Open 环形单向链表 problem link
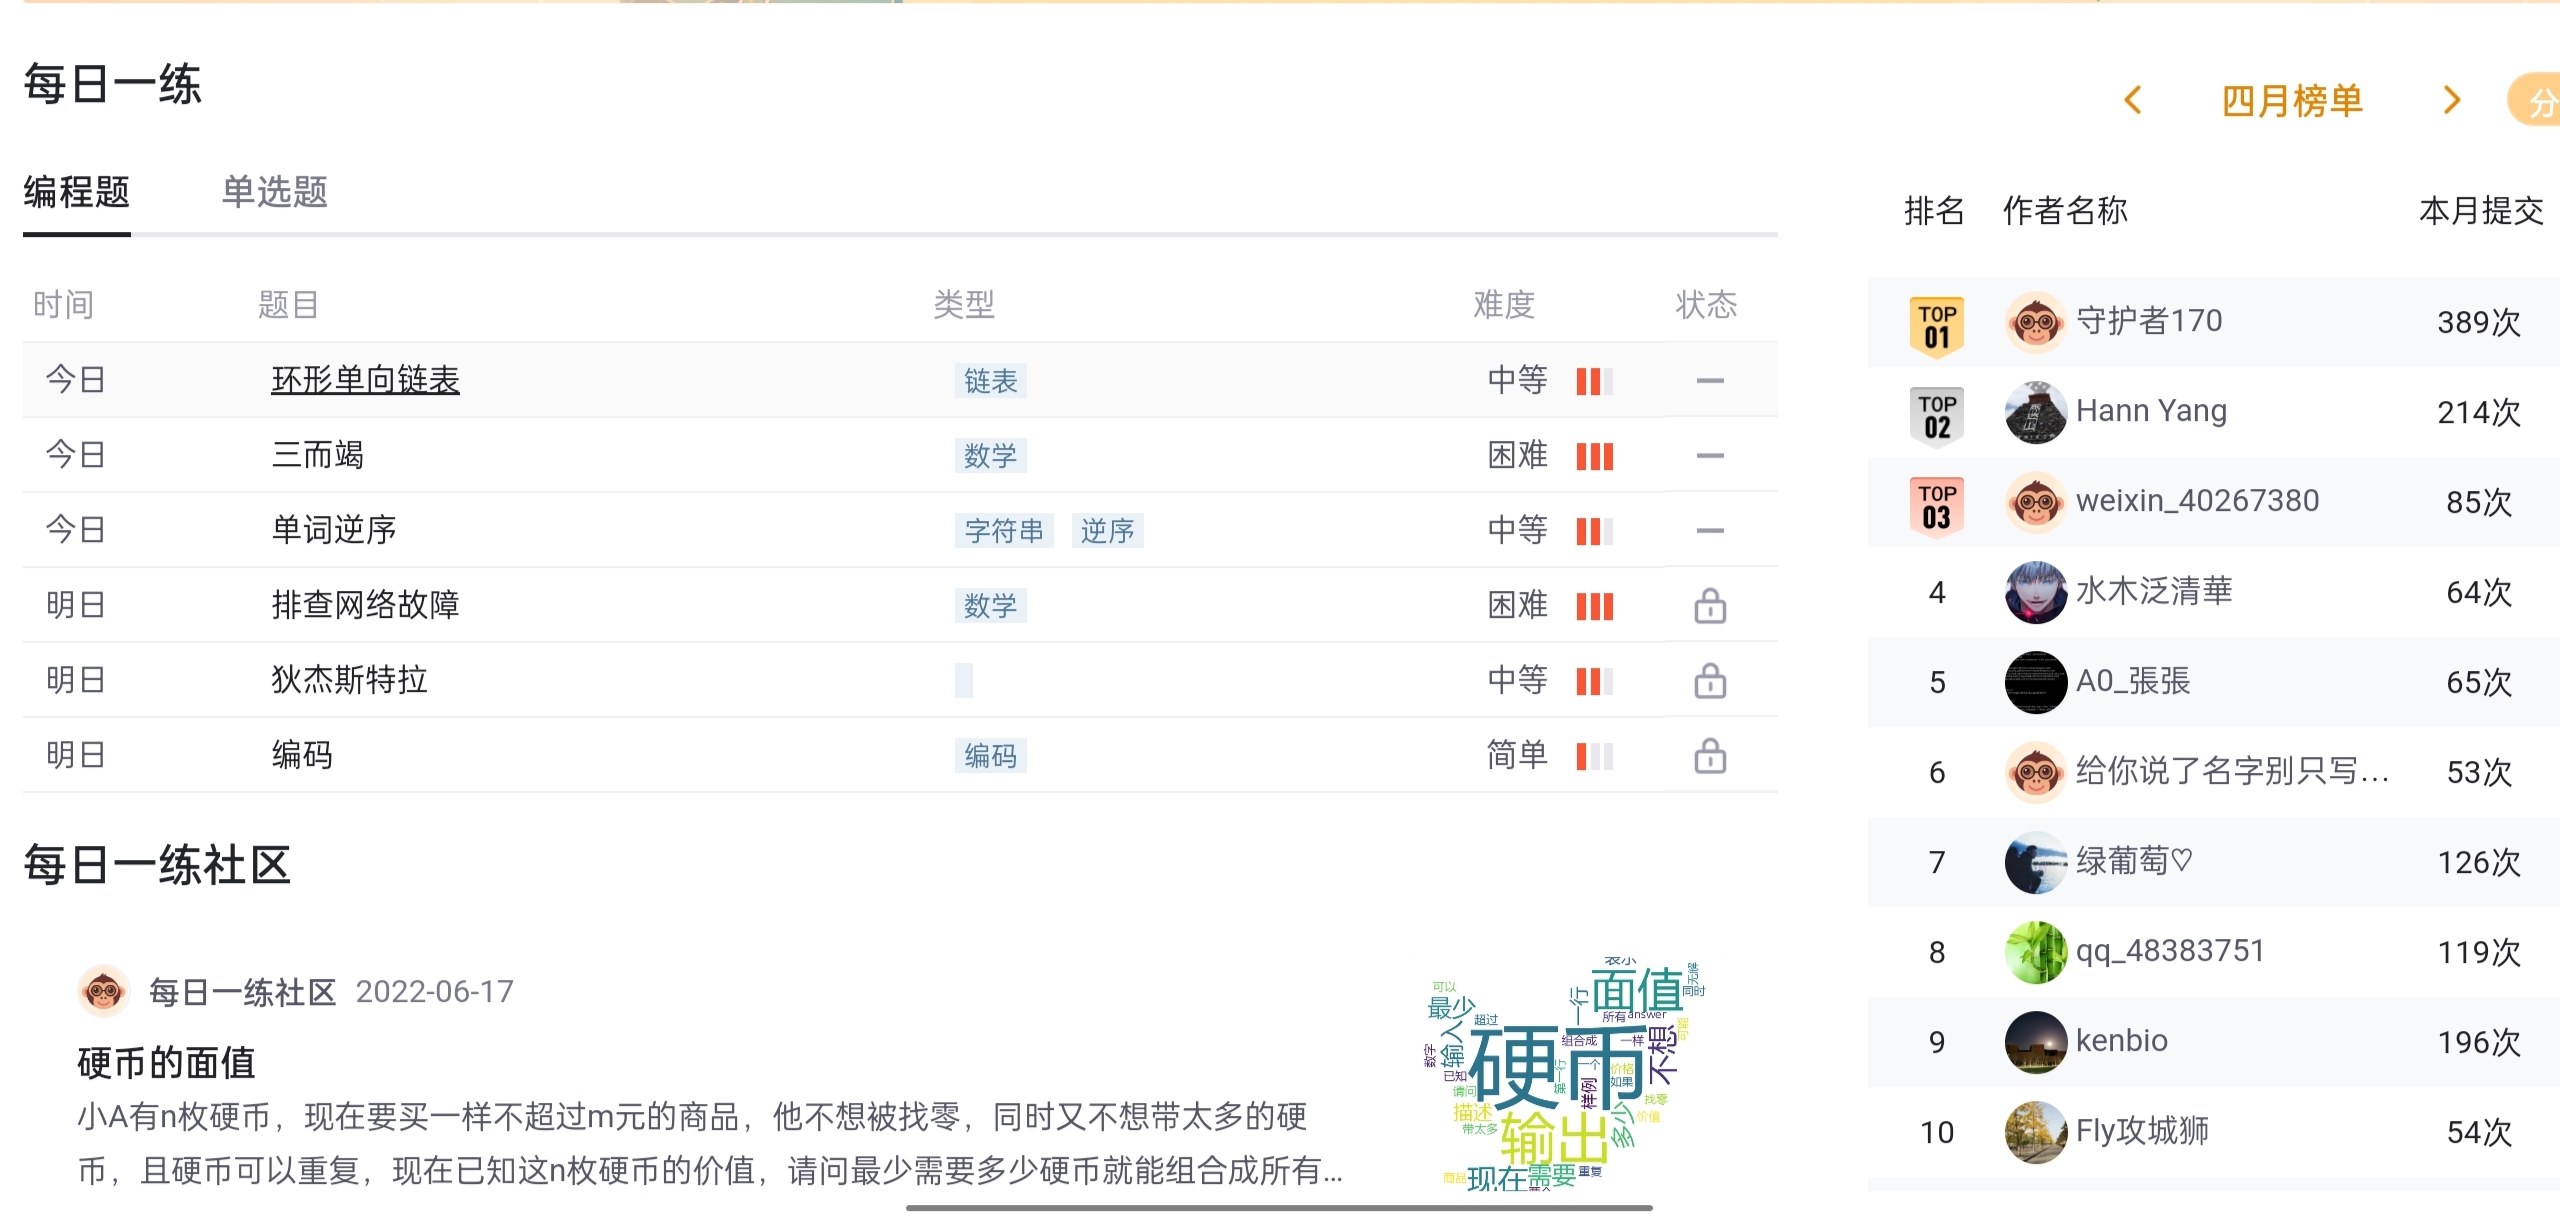 click(x=365, y=380)
